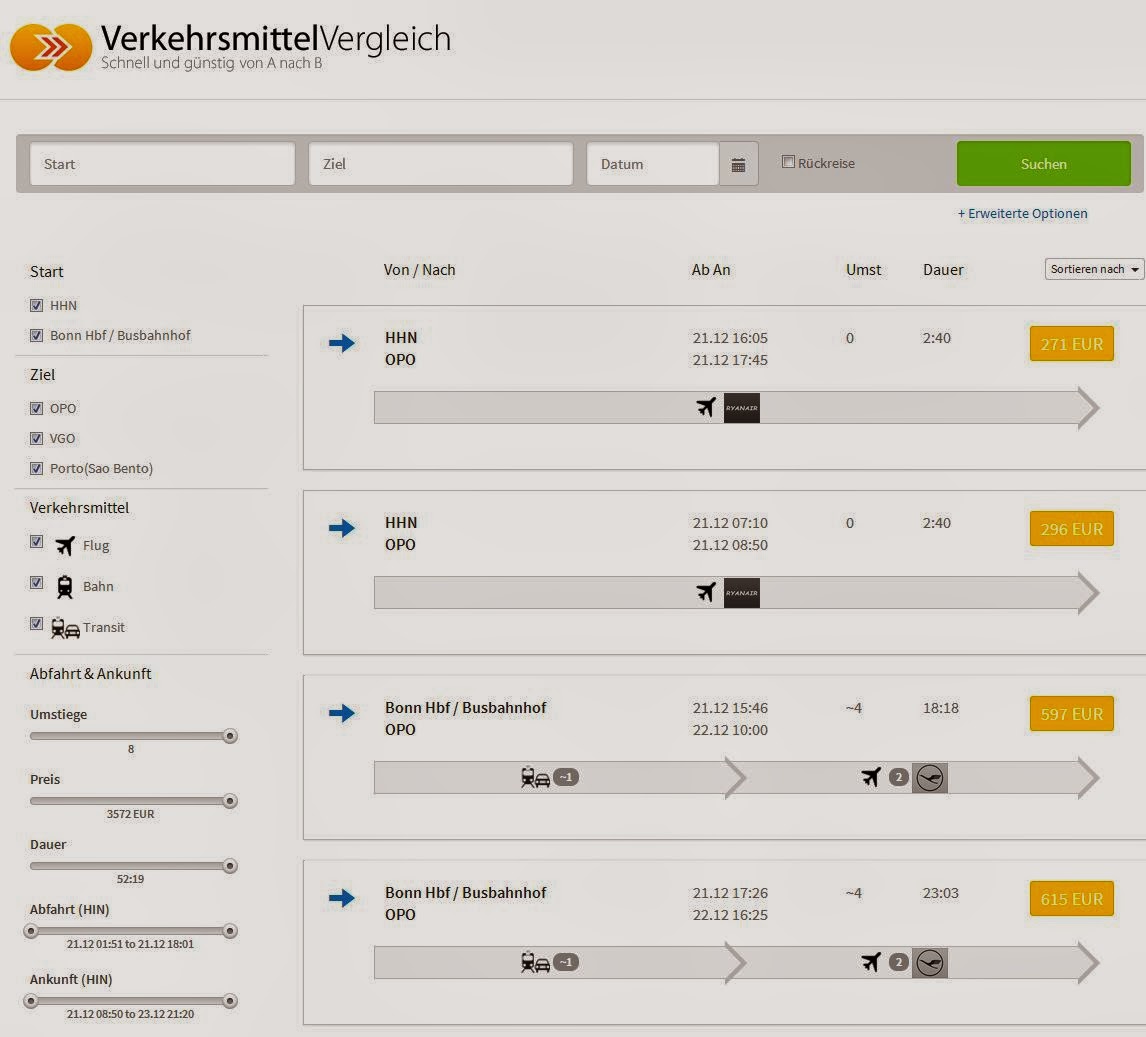Toggle the Flug transport checkbox
This screenshot has width=1146, height=1037.
[37, 542]
